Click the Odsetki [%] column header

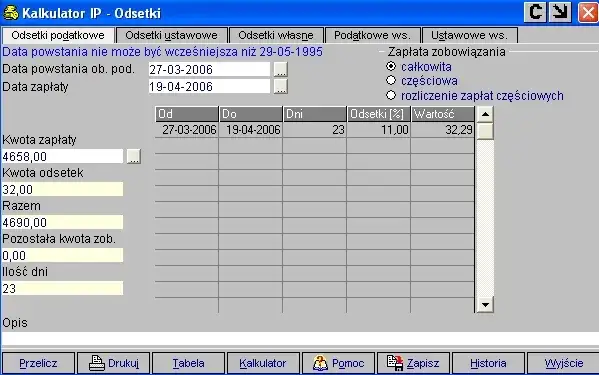pyautogui.click(x=379, y=114)
